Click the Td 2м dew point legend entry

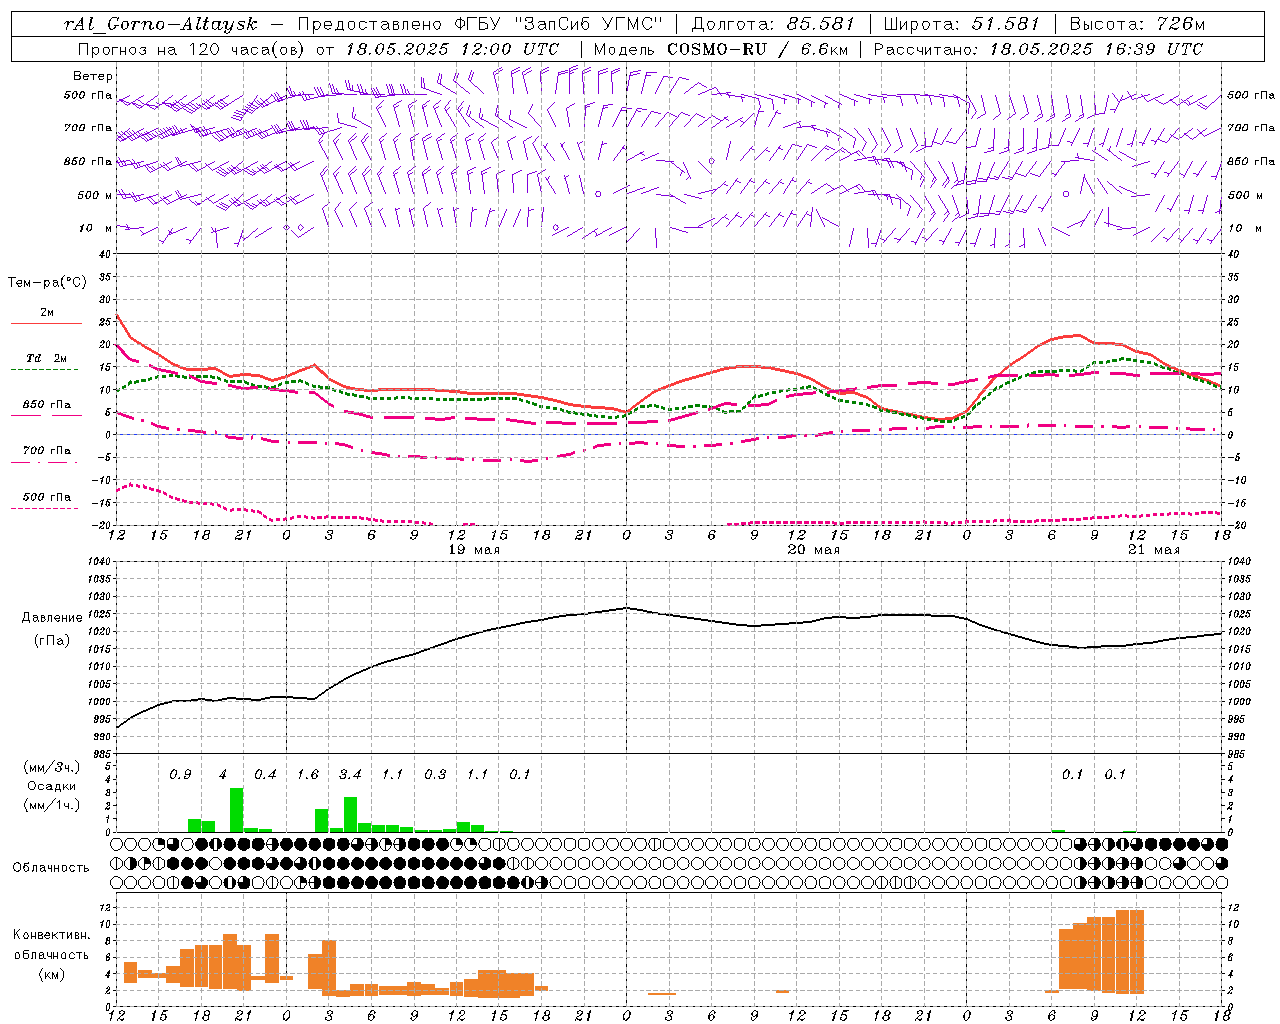click(46, 358)
